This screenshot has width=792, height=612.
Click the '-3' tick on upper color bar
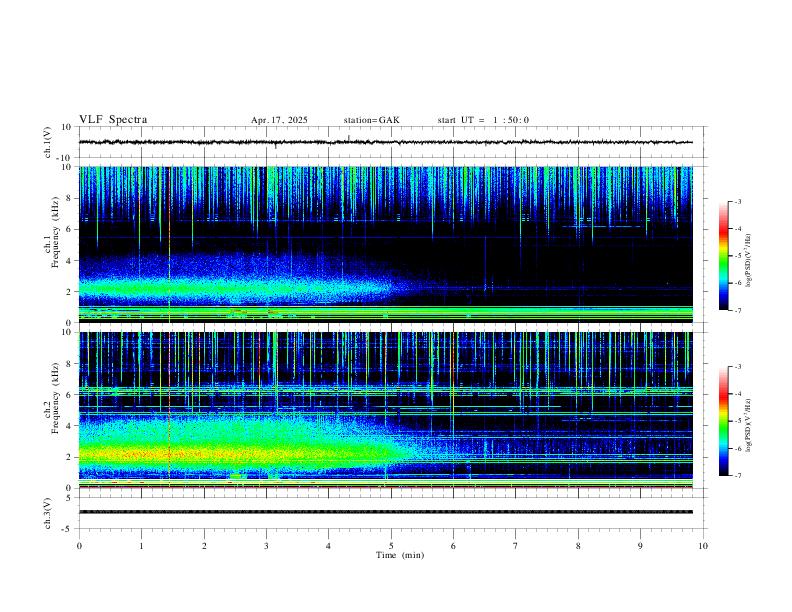pyautogui.click(x=737, y=202)
